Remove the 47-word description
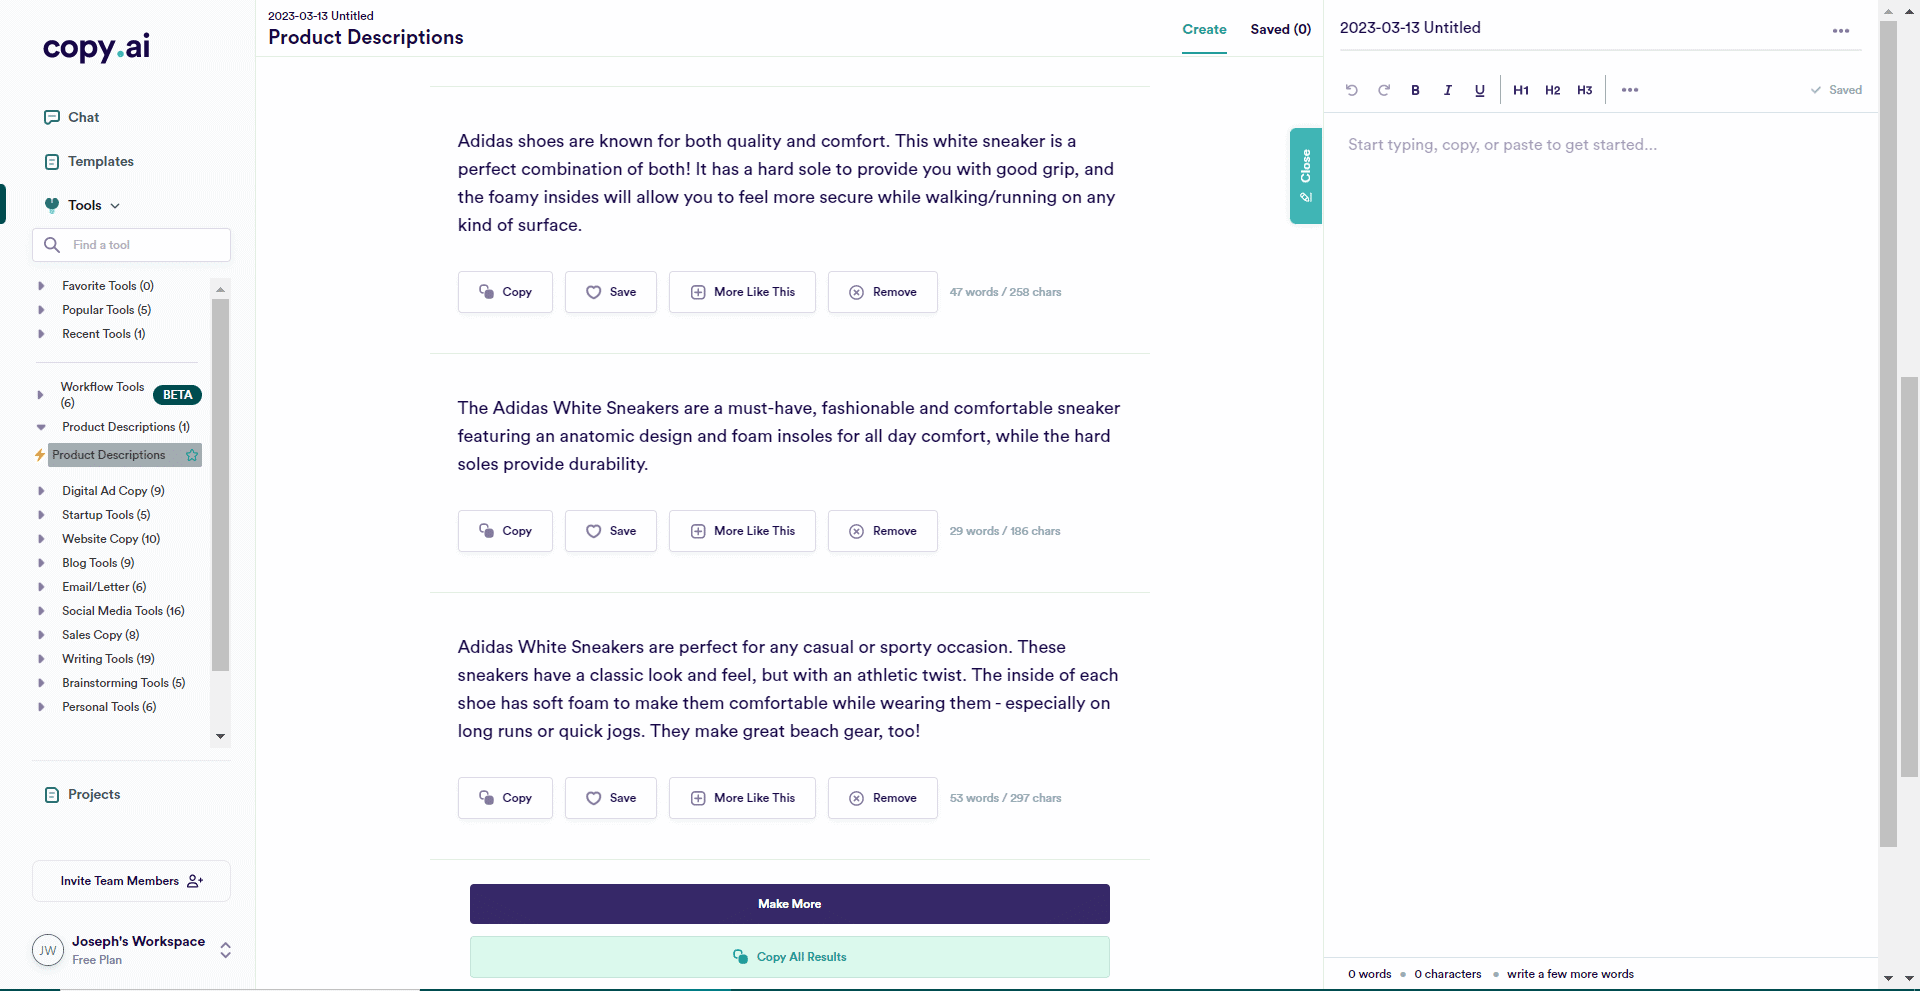 882,292
